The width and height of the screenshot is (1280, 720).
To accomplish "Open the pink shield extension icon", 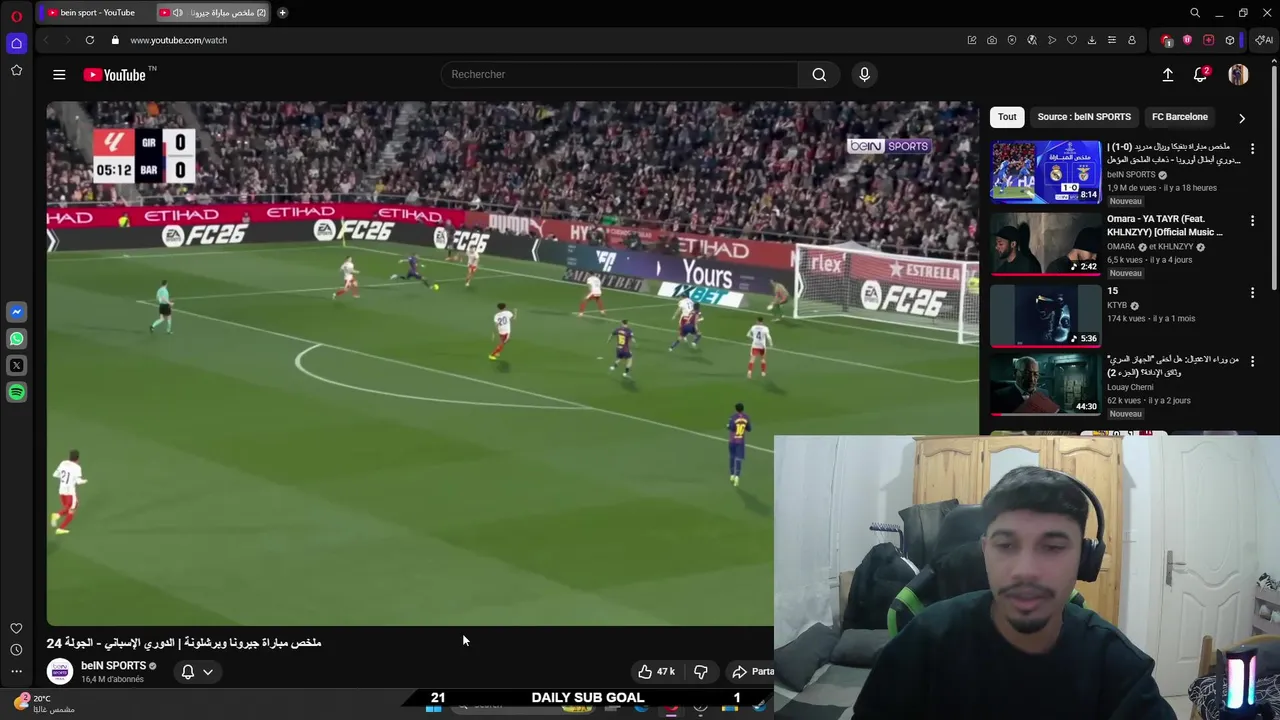I will click(1187, 40).
